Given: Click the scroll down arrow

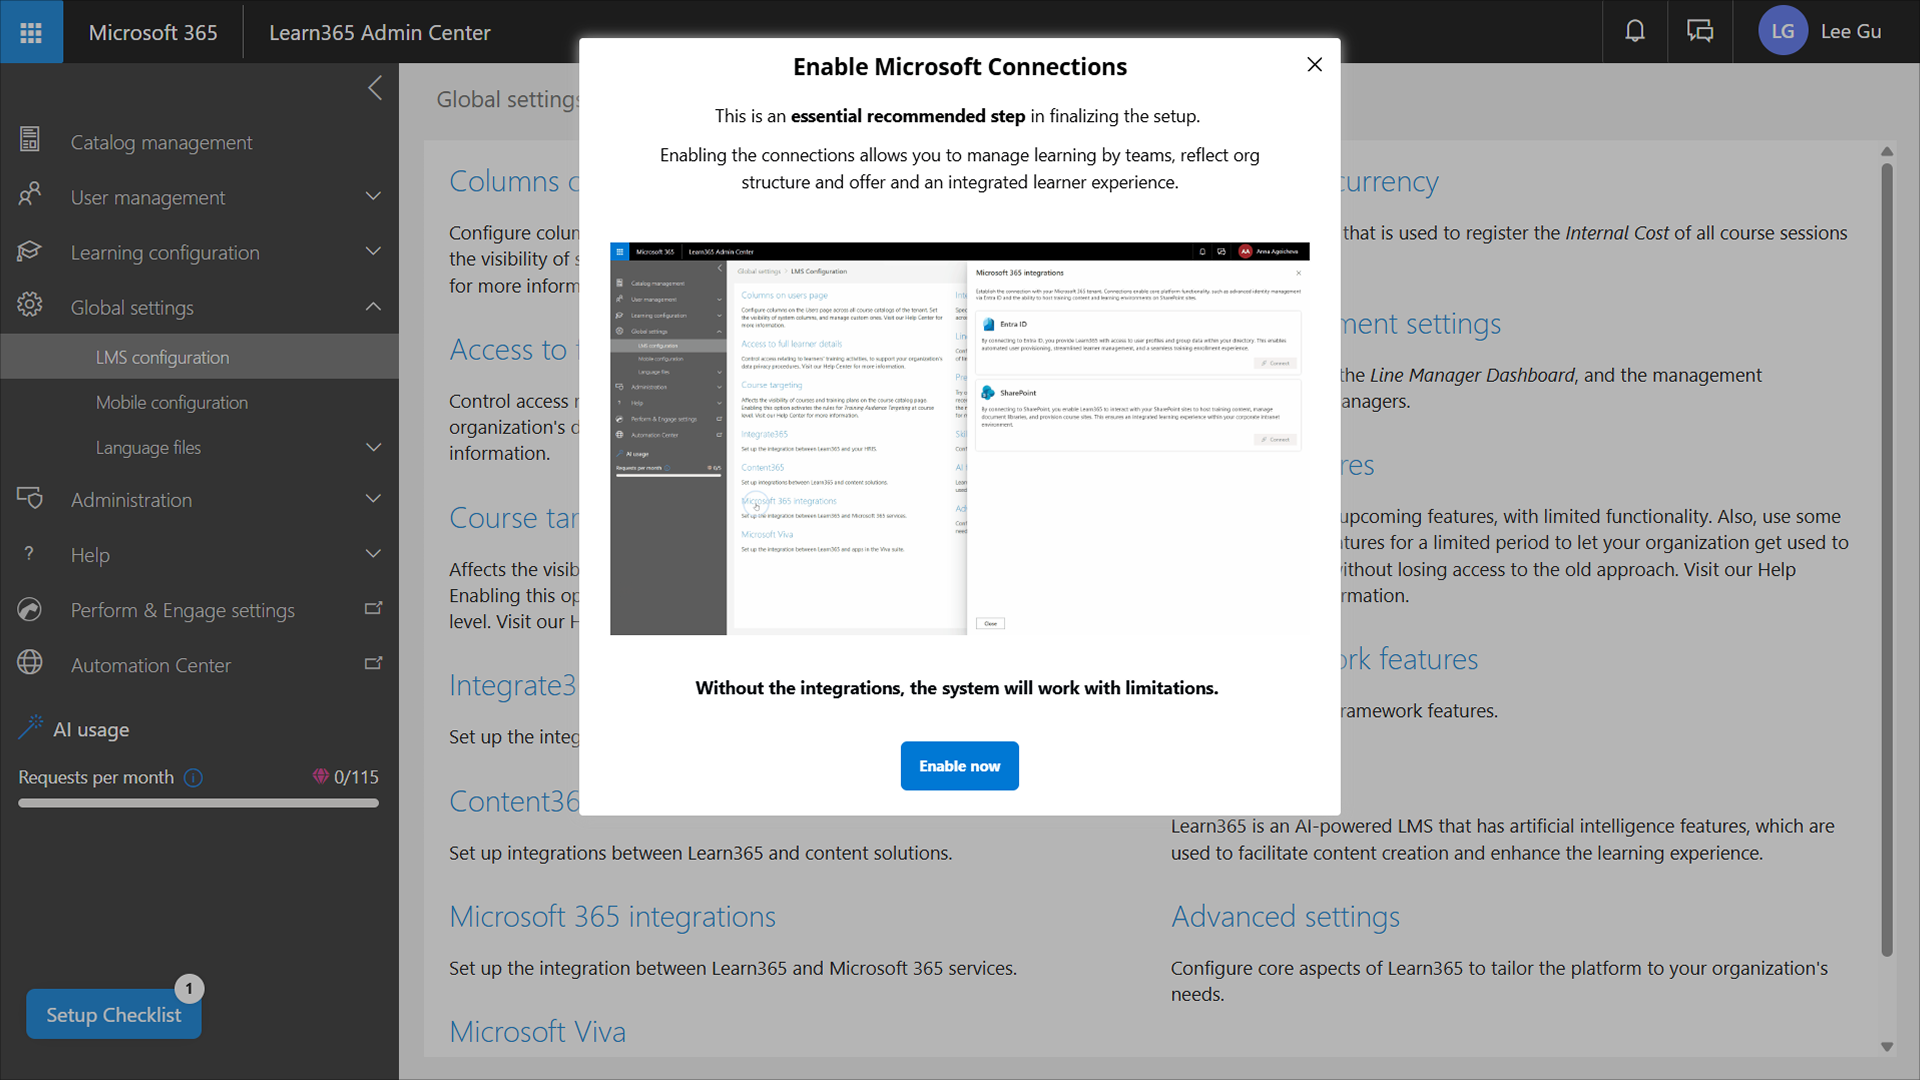Looking at the screenshot, I should (x=1887, y=1047).
